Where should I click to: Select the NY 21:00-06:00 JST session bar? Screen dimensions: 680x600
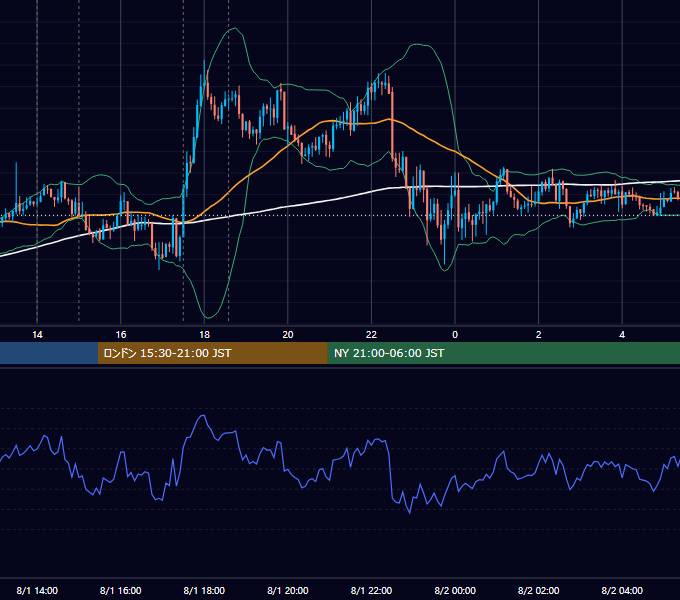(503, 353)
